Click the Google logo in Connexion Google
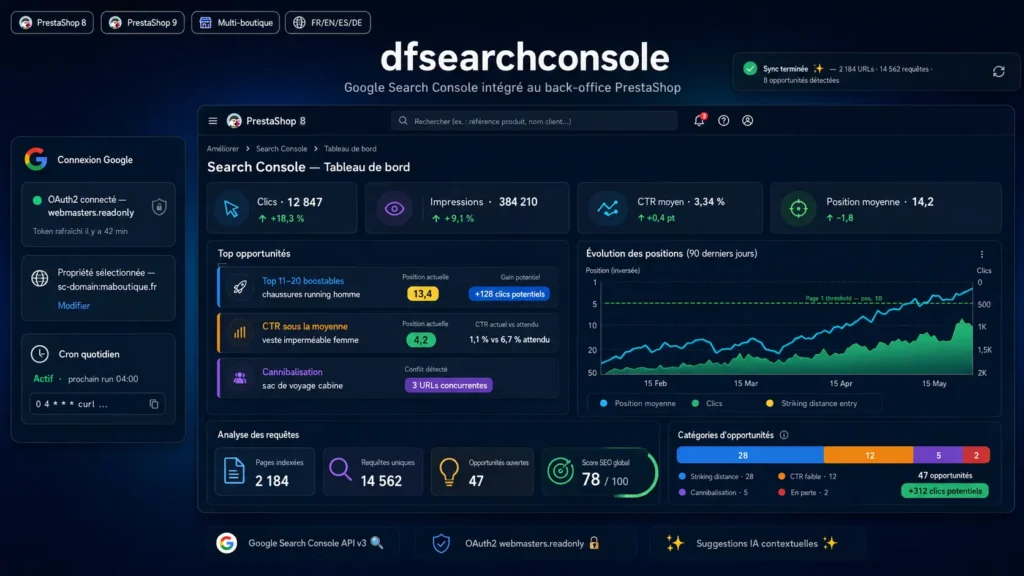 pos(36,159)
